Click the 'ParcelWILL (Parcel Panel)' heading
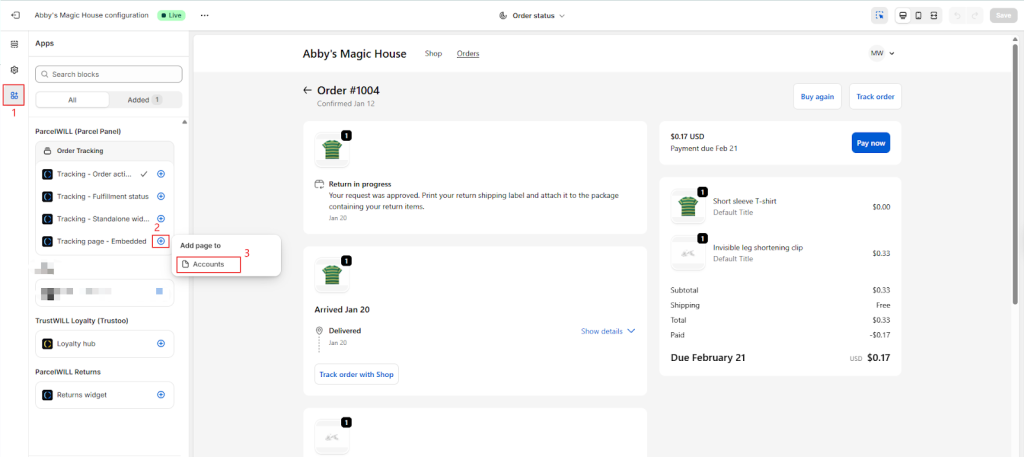The width and height of the screenshot is (1024, 457). click(78, 131)
